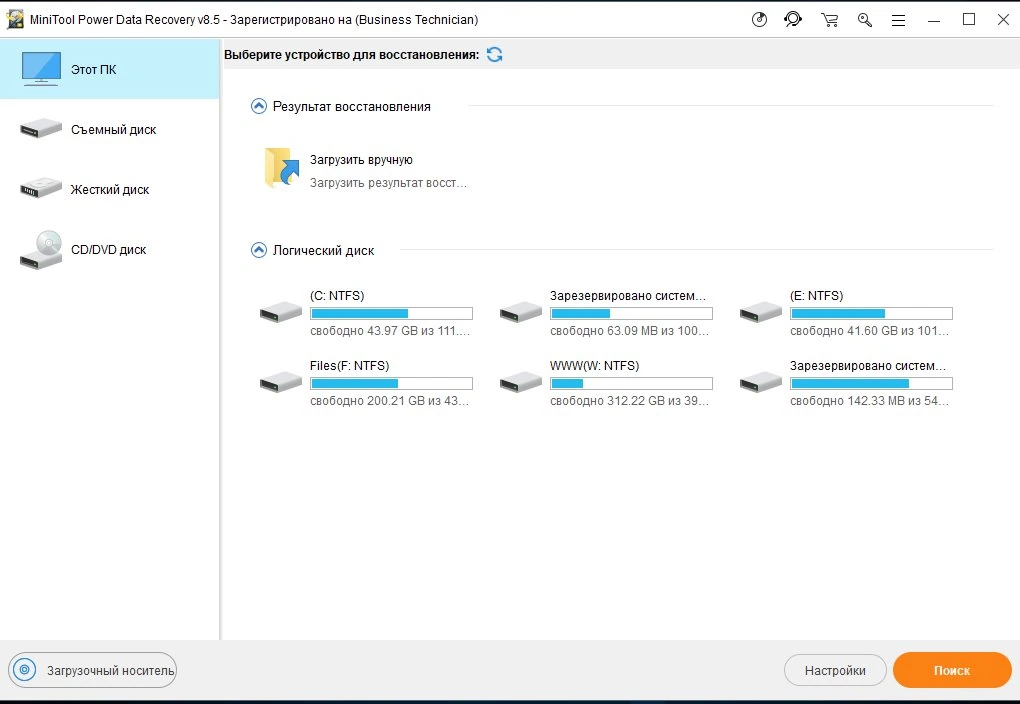Click the Жесткий диск drive icon

[40, 188]
